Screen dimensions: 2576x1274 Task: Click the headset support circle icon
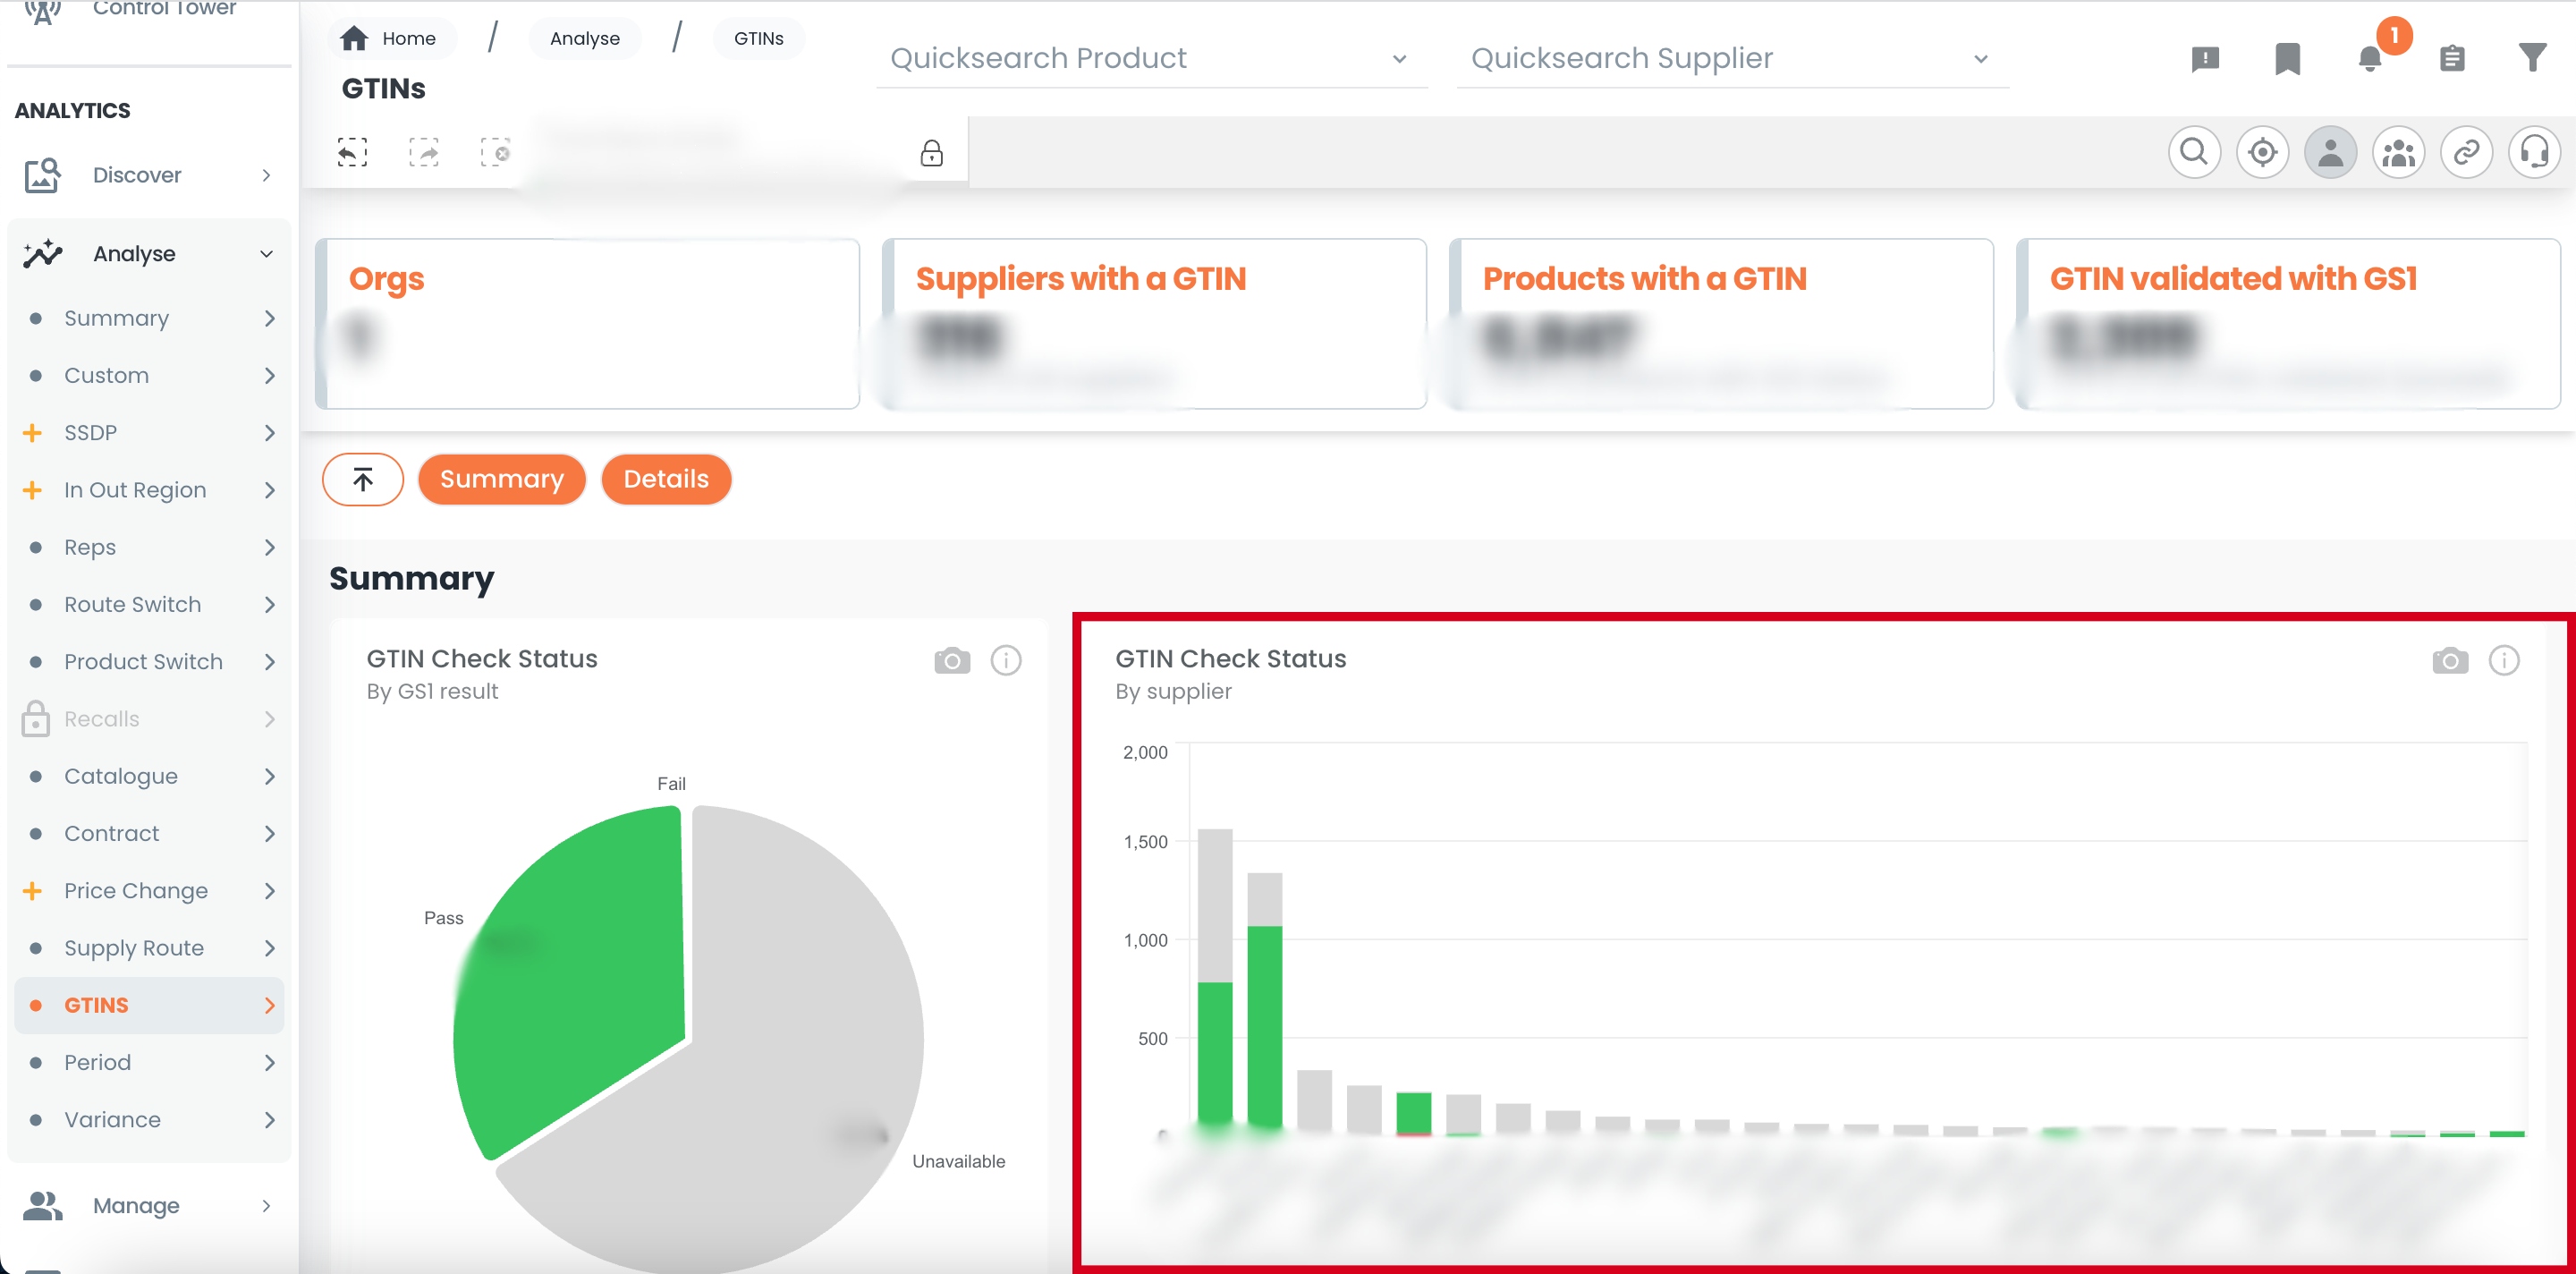click(x=2534, y=152)
